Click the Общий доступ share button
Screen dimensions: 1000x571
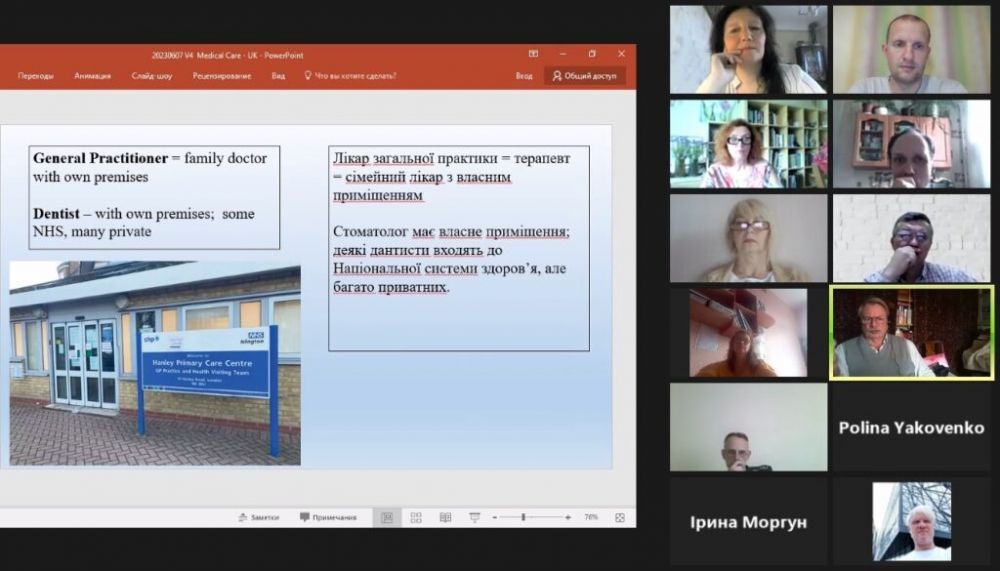coord(586,76)
